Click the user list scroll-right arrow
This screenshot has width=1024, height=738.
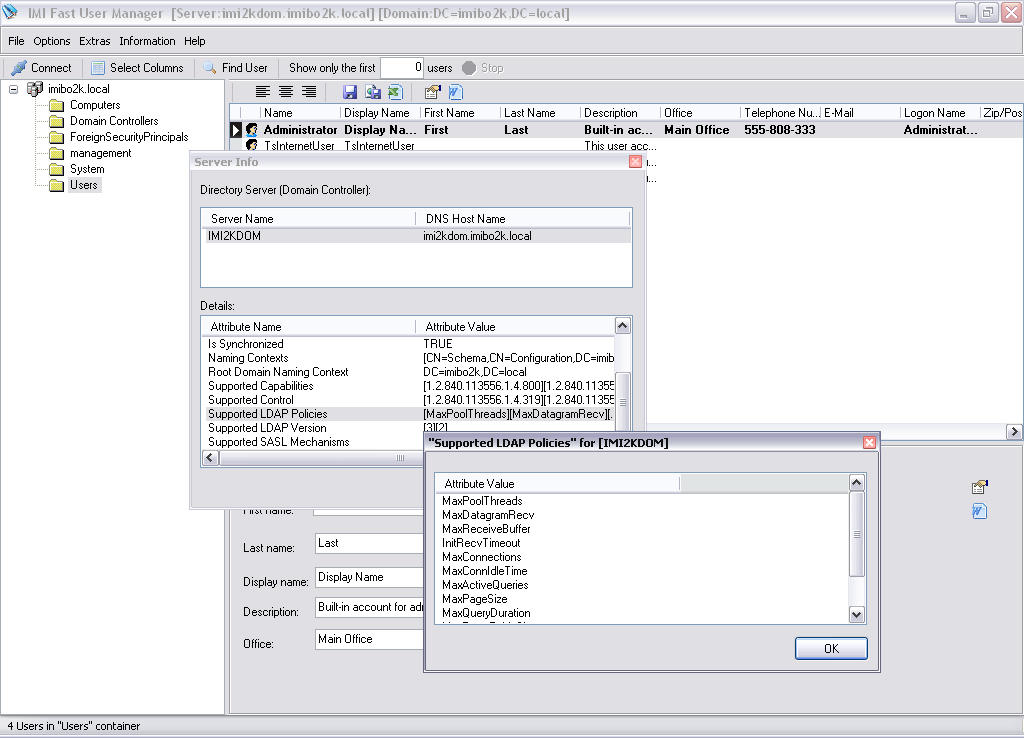click(x=1014, y=431)
